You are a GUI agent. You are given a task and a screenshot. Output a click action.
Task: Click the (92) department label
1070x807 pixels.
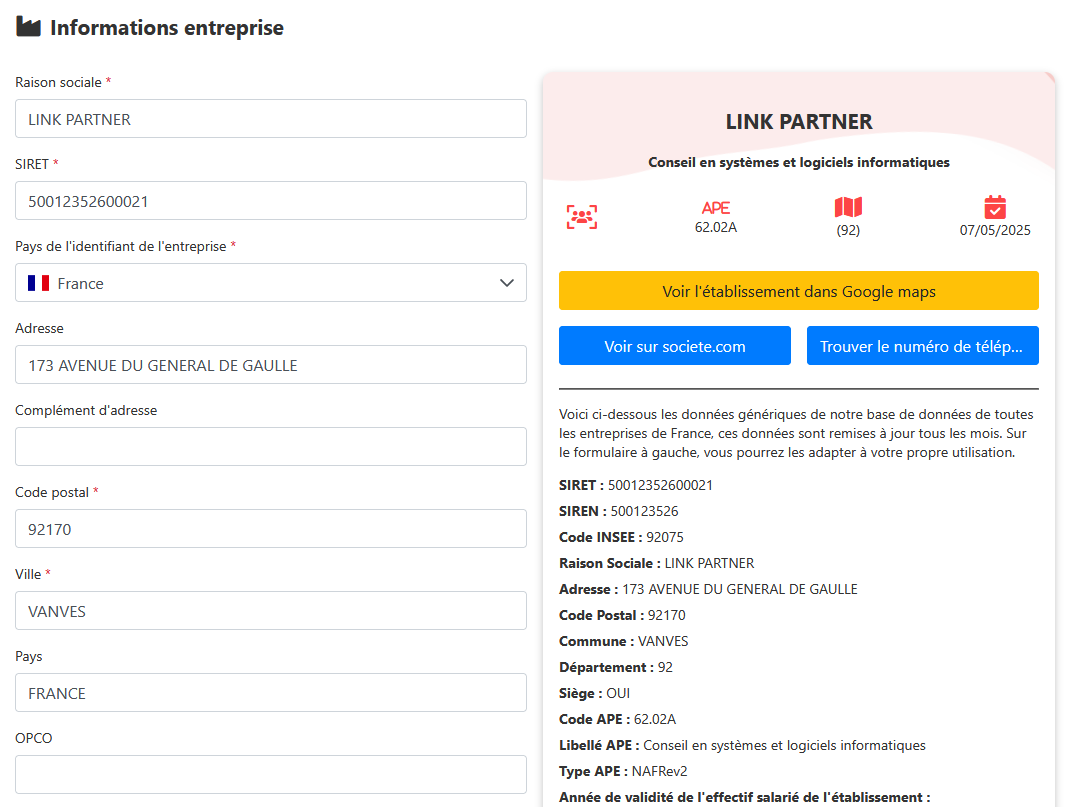pos(848,230)
